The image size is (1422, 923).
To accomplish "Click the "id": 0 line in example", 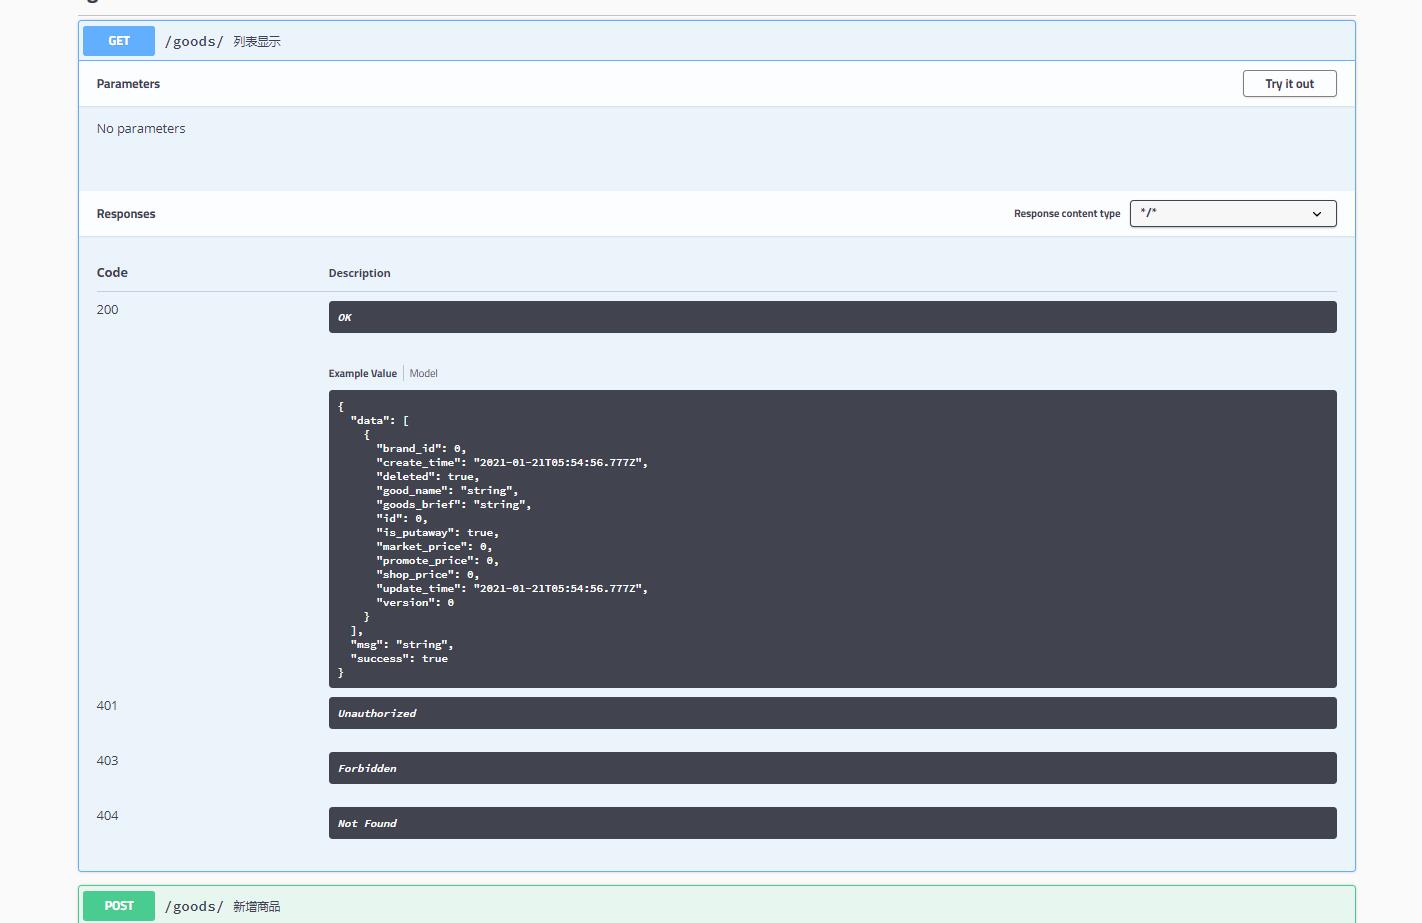I will click(x=402, y=519).
